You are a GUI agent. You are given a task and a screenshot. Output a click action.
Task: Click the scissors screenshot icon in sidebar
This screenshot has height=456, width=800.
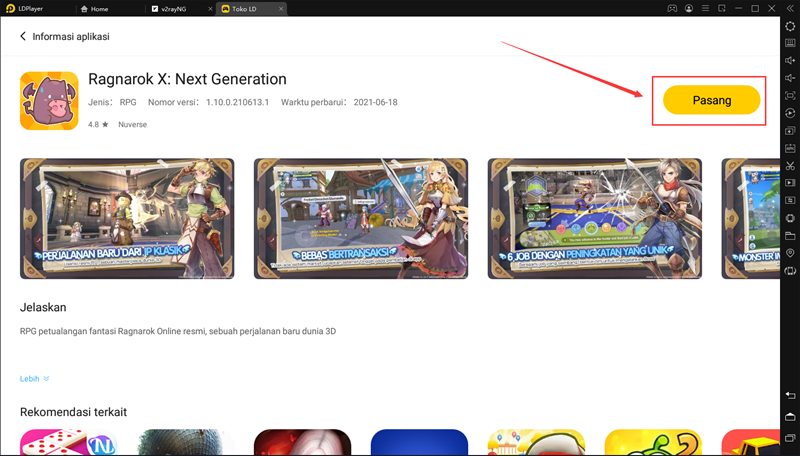coord(790,165)
